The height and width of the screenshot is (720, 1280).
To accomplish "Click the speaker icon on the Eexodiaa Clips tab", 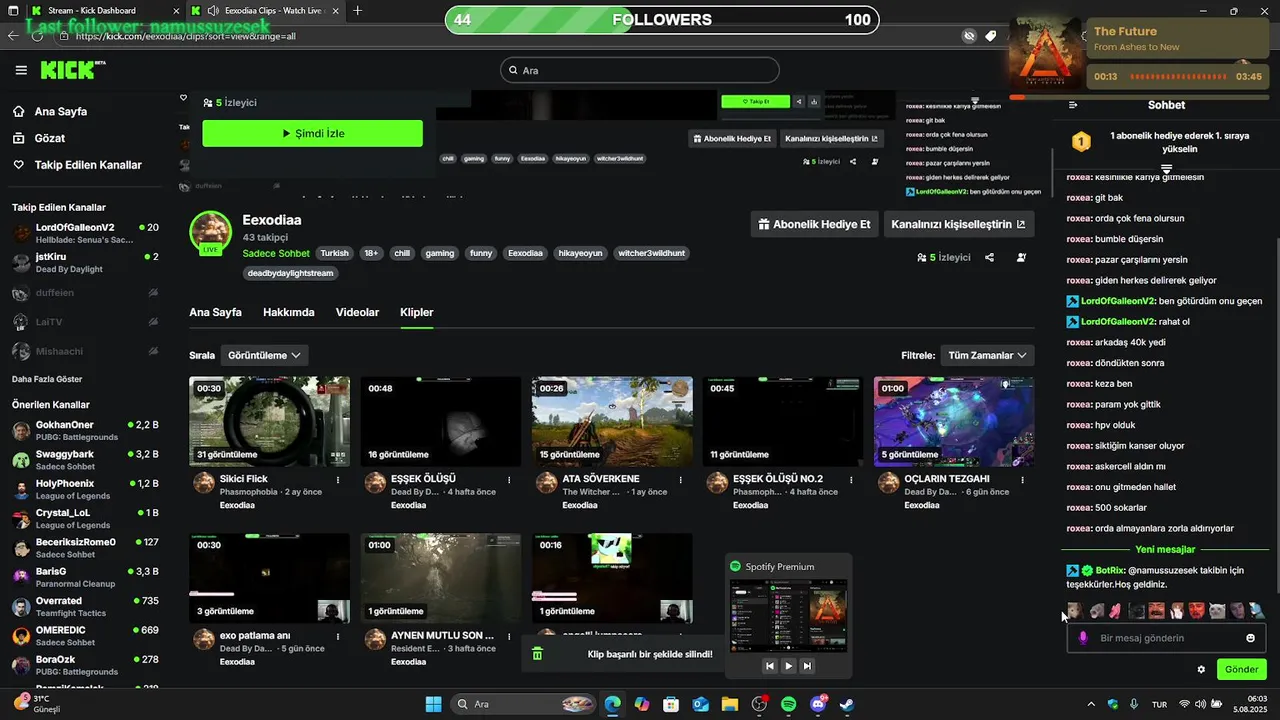I will click(213, 11).
